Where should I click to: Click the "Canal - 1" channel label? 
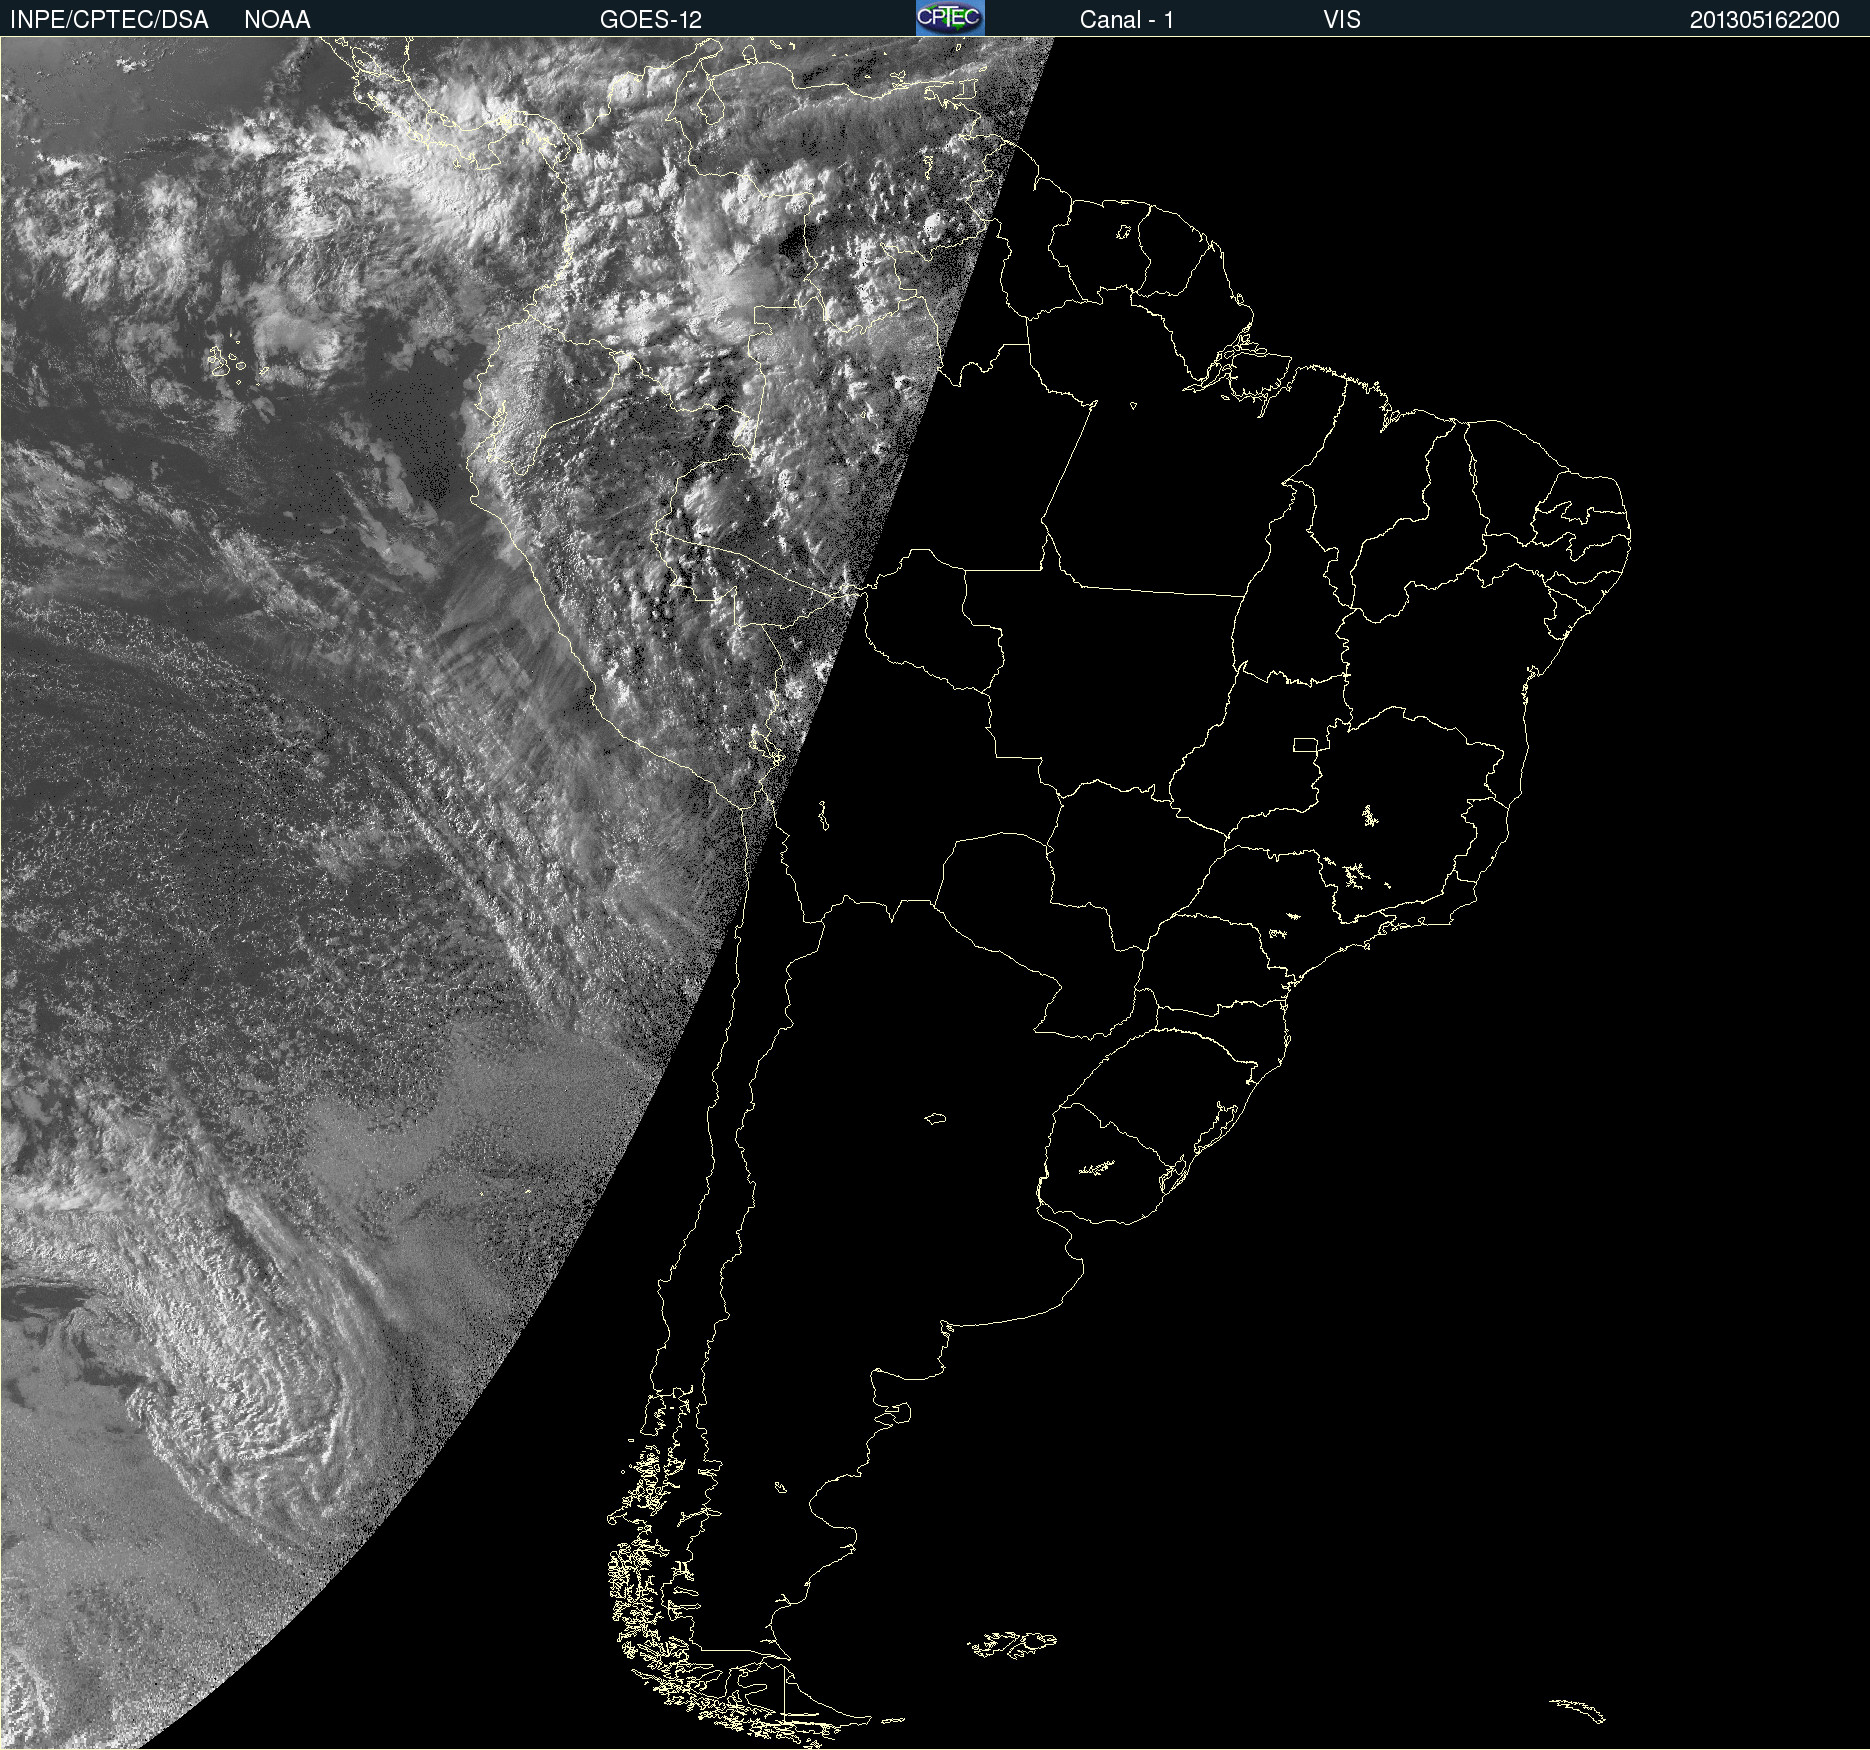(1127, 20)
